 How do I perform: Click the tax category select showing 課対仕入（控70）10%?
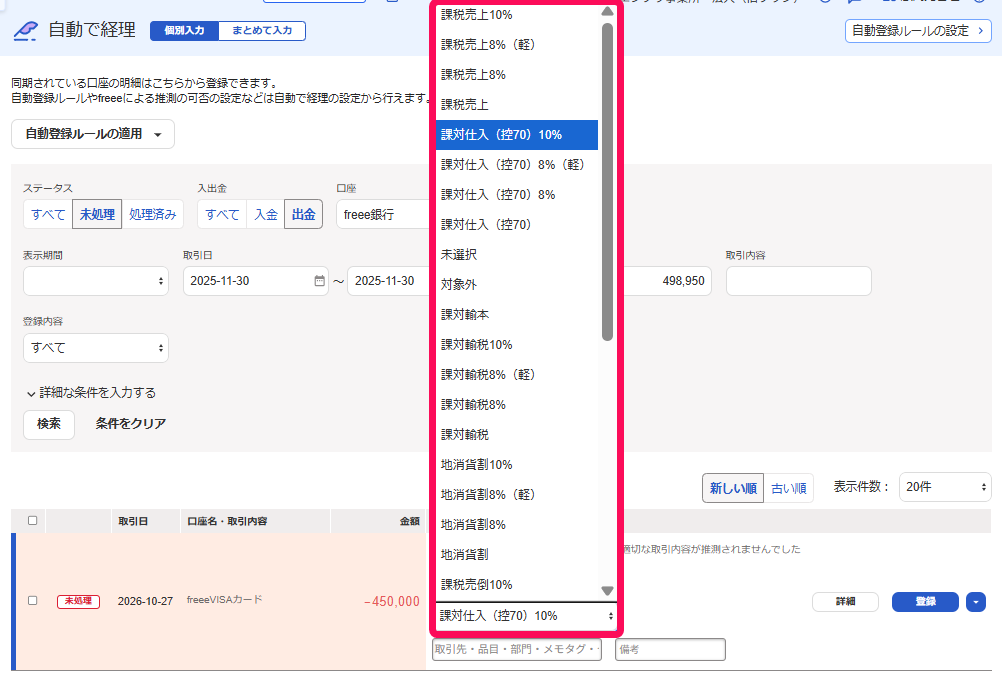click(x=527, y=616)
